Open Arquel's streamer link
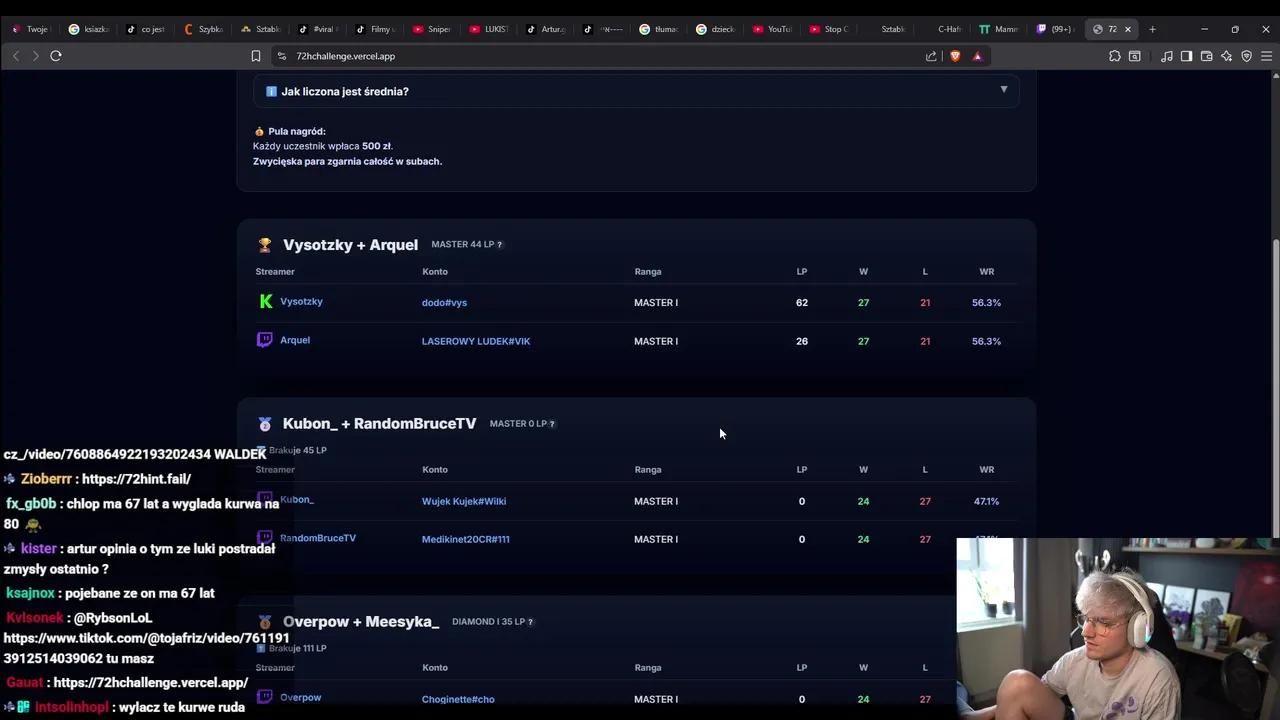This screenshot has width=1280, height=720. [x=295, y=340]
